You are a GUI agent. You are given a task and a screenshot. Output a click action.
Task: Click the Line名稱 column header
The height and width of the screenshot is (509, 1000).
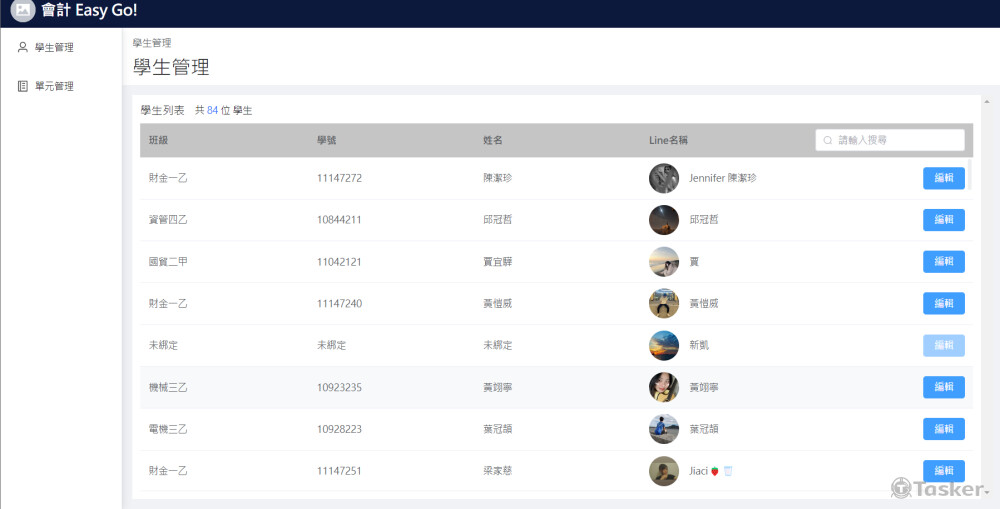pyautogui.click(x=668, y=140)
